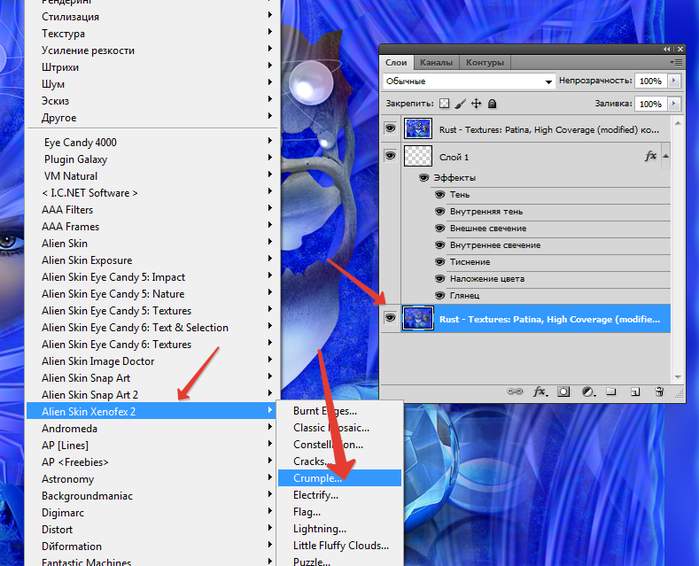
Task: Lock all padlock icon
Action: click(x=492, y=103)
